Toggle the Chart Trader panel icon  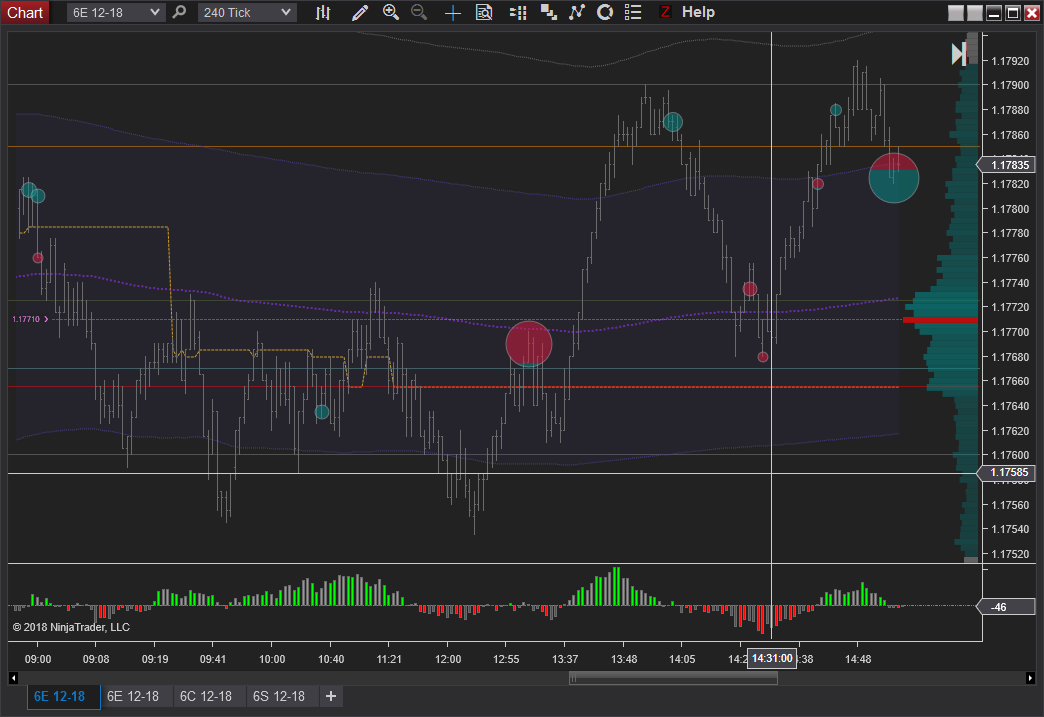coord(517,12)
